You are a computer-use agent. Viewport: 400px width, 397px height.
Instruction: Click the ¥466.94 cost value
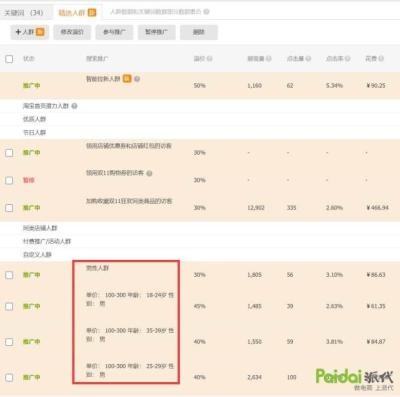point(377,208)
